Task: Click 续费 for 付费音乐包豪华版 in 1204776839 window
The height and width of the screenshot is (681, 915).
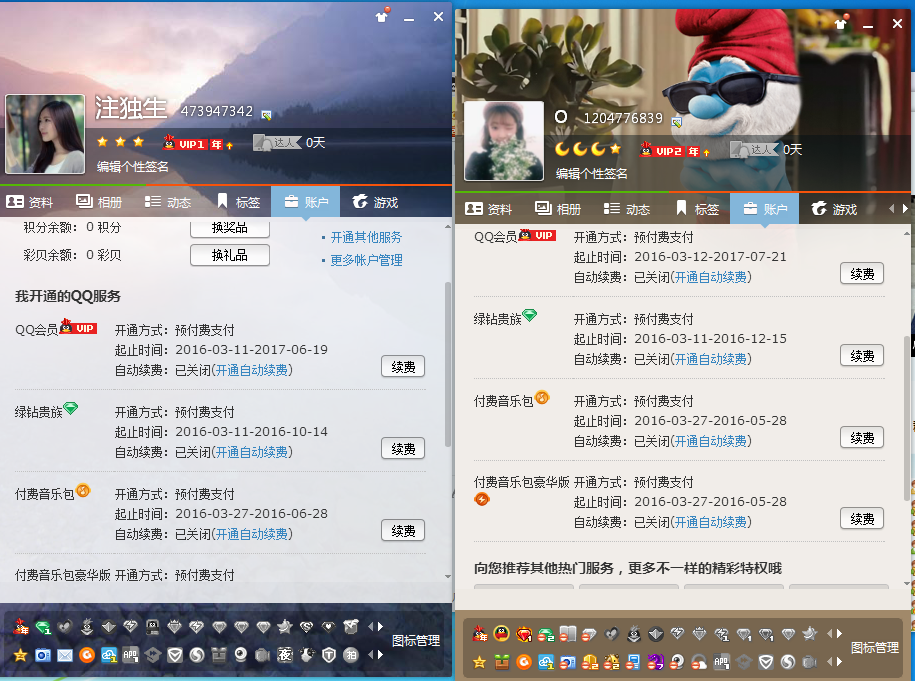Action: pyautogui.click(x=862, y=519)
